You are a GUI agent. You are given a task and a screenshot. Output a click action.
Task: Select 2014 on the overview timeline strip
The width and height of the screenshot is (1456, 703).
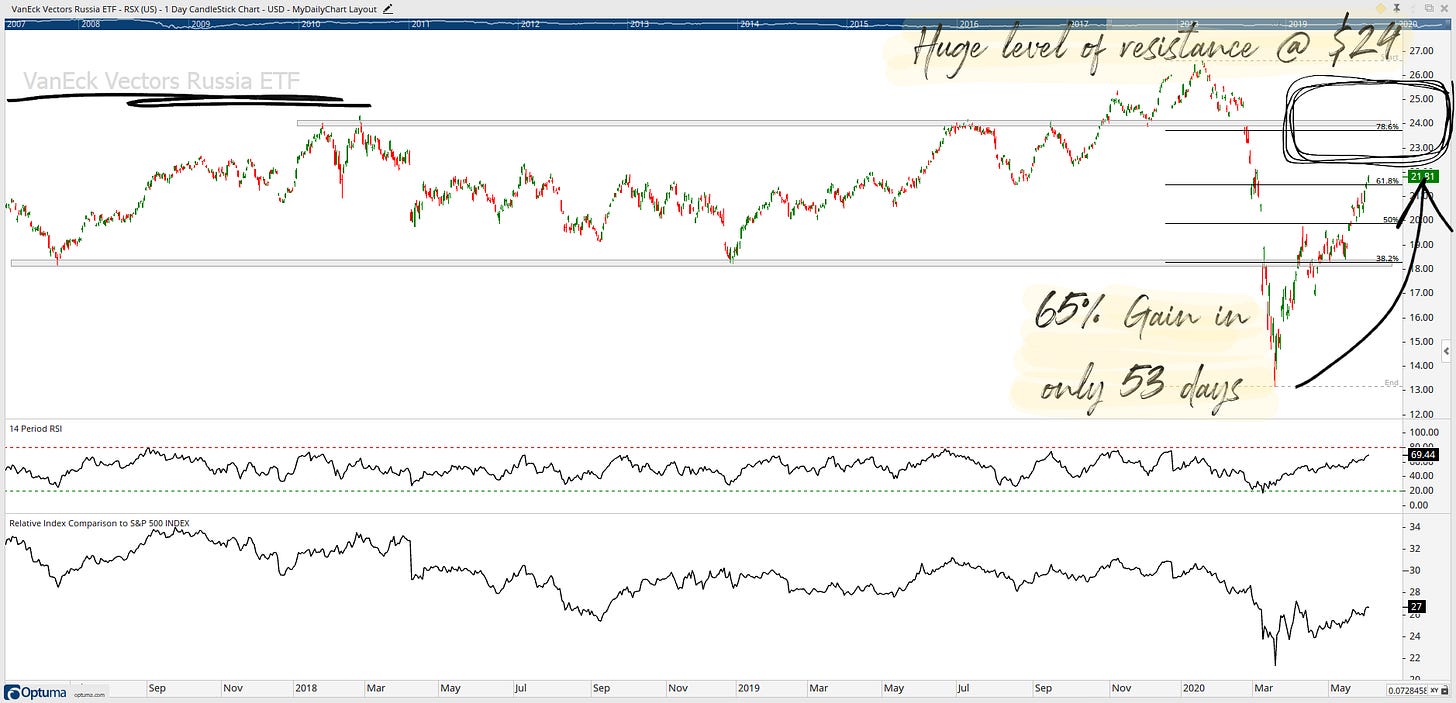coord(749,22)
